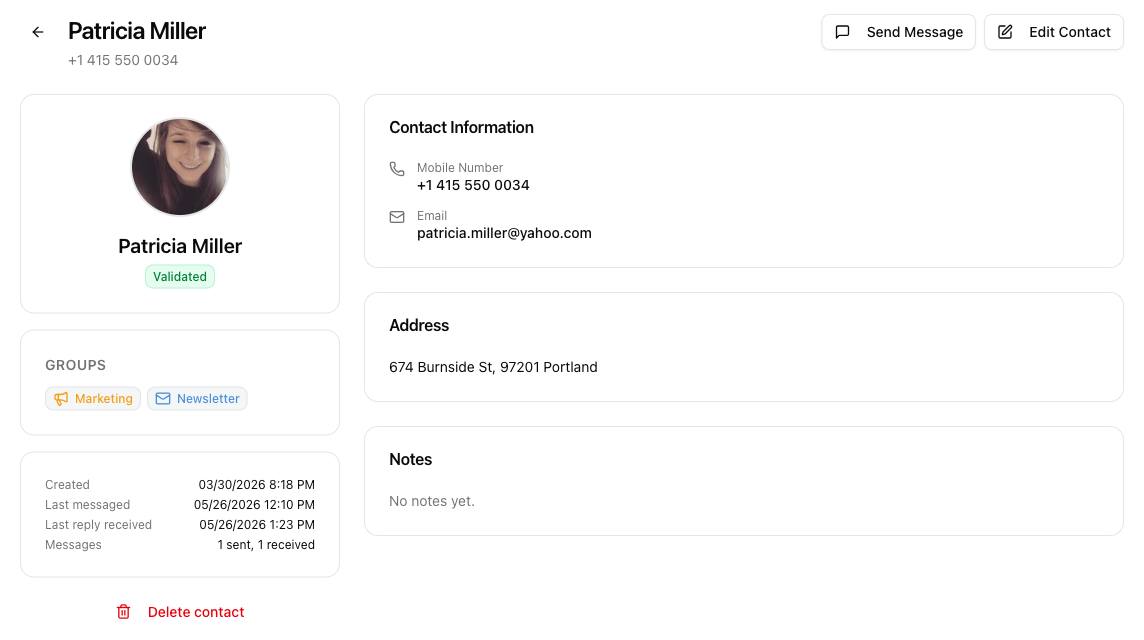Click the page title Patricia Miller
1144x640 pixels.
tap(137, 31)
